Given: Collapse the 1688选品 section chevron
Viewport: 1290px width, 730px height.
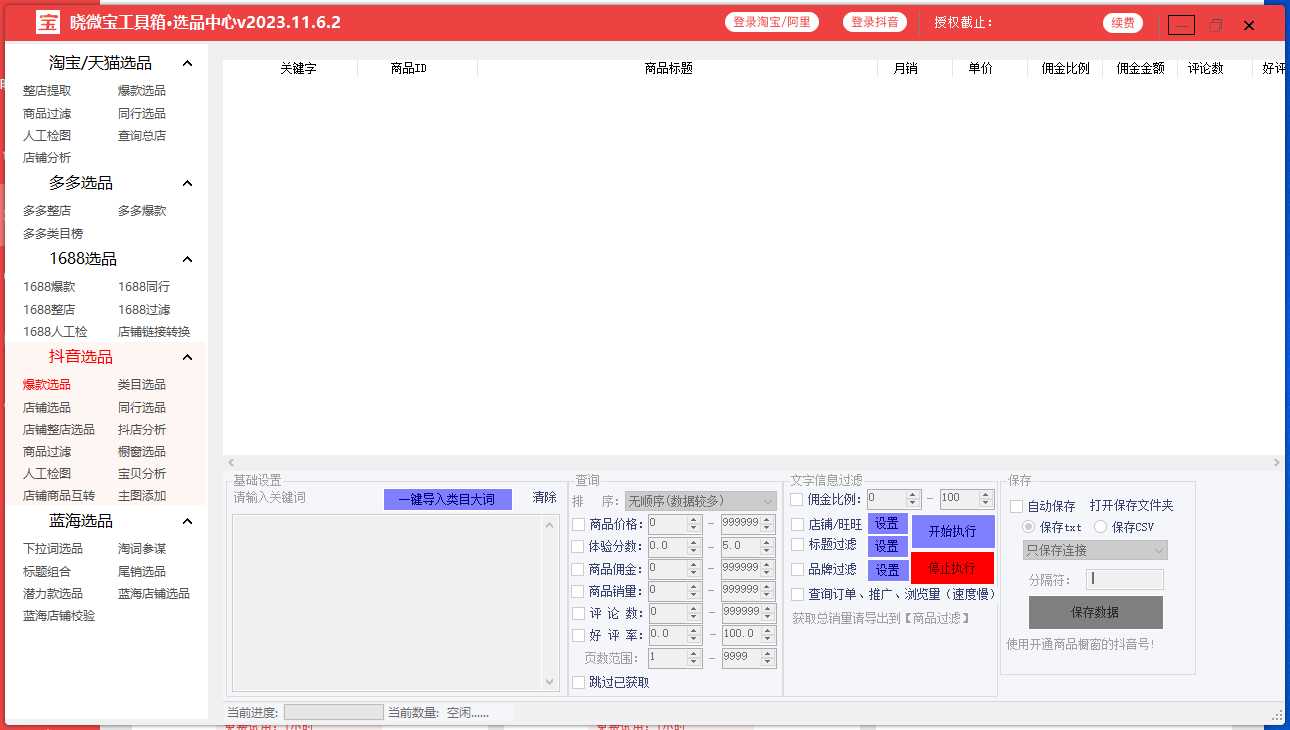Looking at the screenshot, I should (187, 259).
